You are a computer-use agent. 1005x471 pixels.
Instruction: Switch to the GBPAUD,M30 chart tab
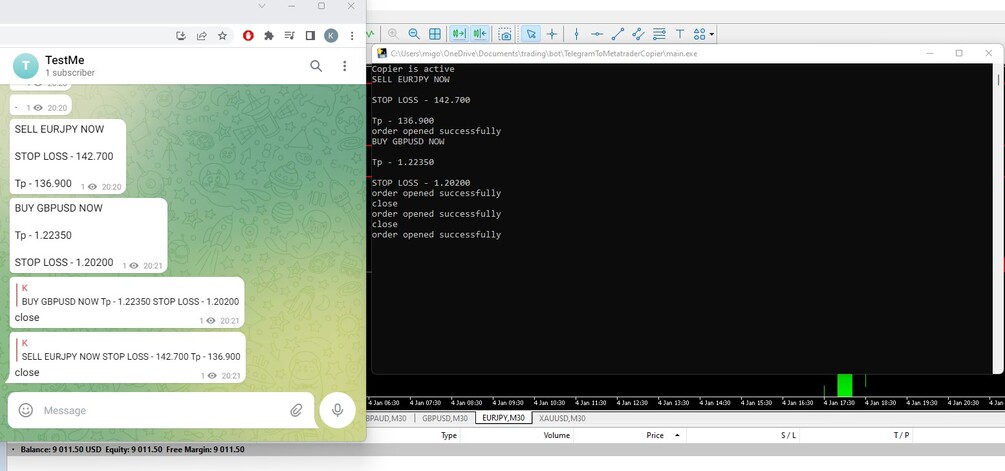[x=388, y=418]
